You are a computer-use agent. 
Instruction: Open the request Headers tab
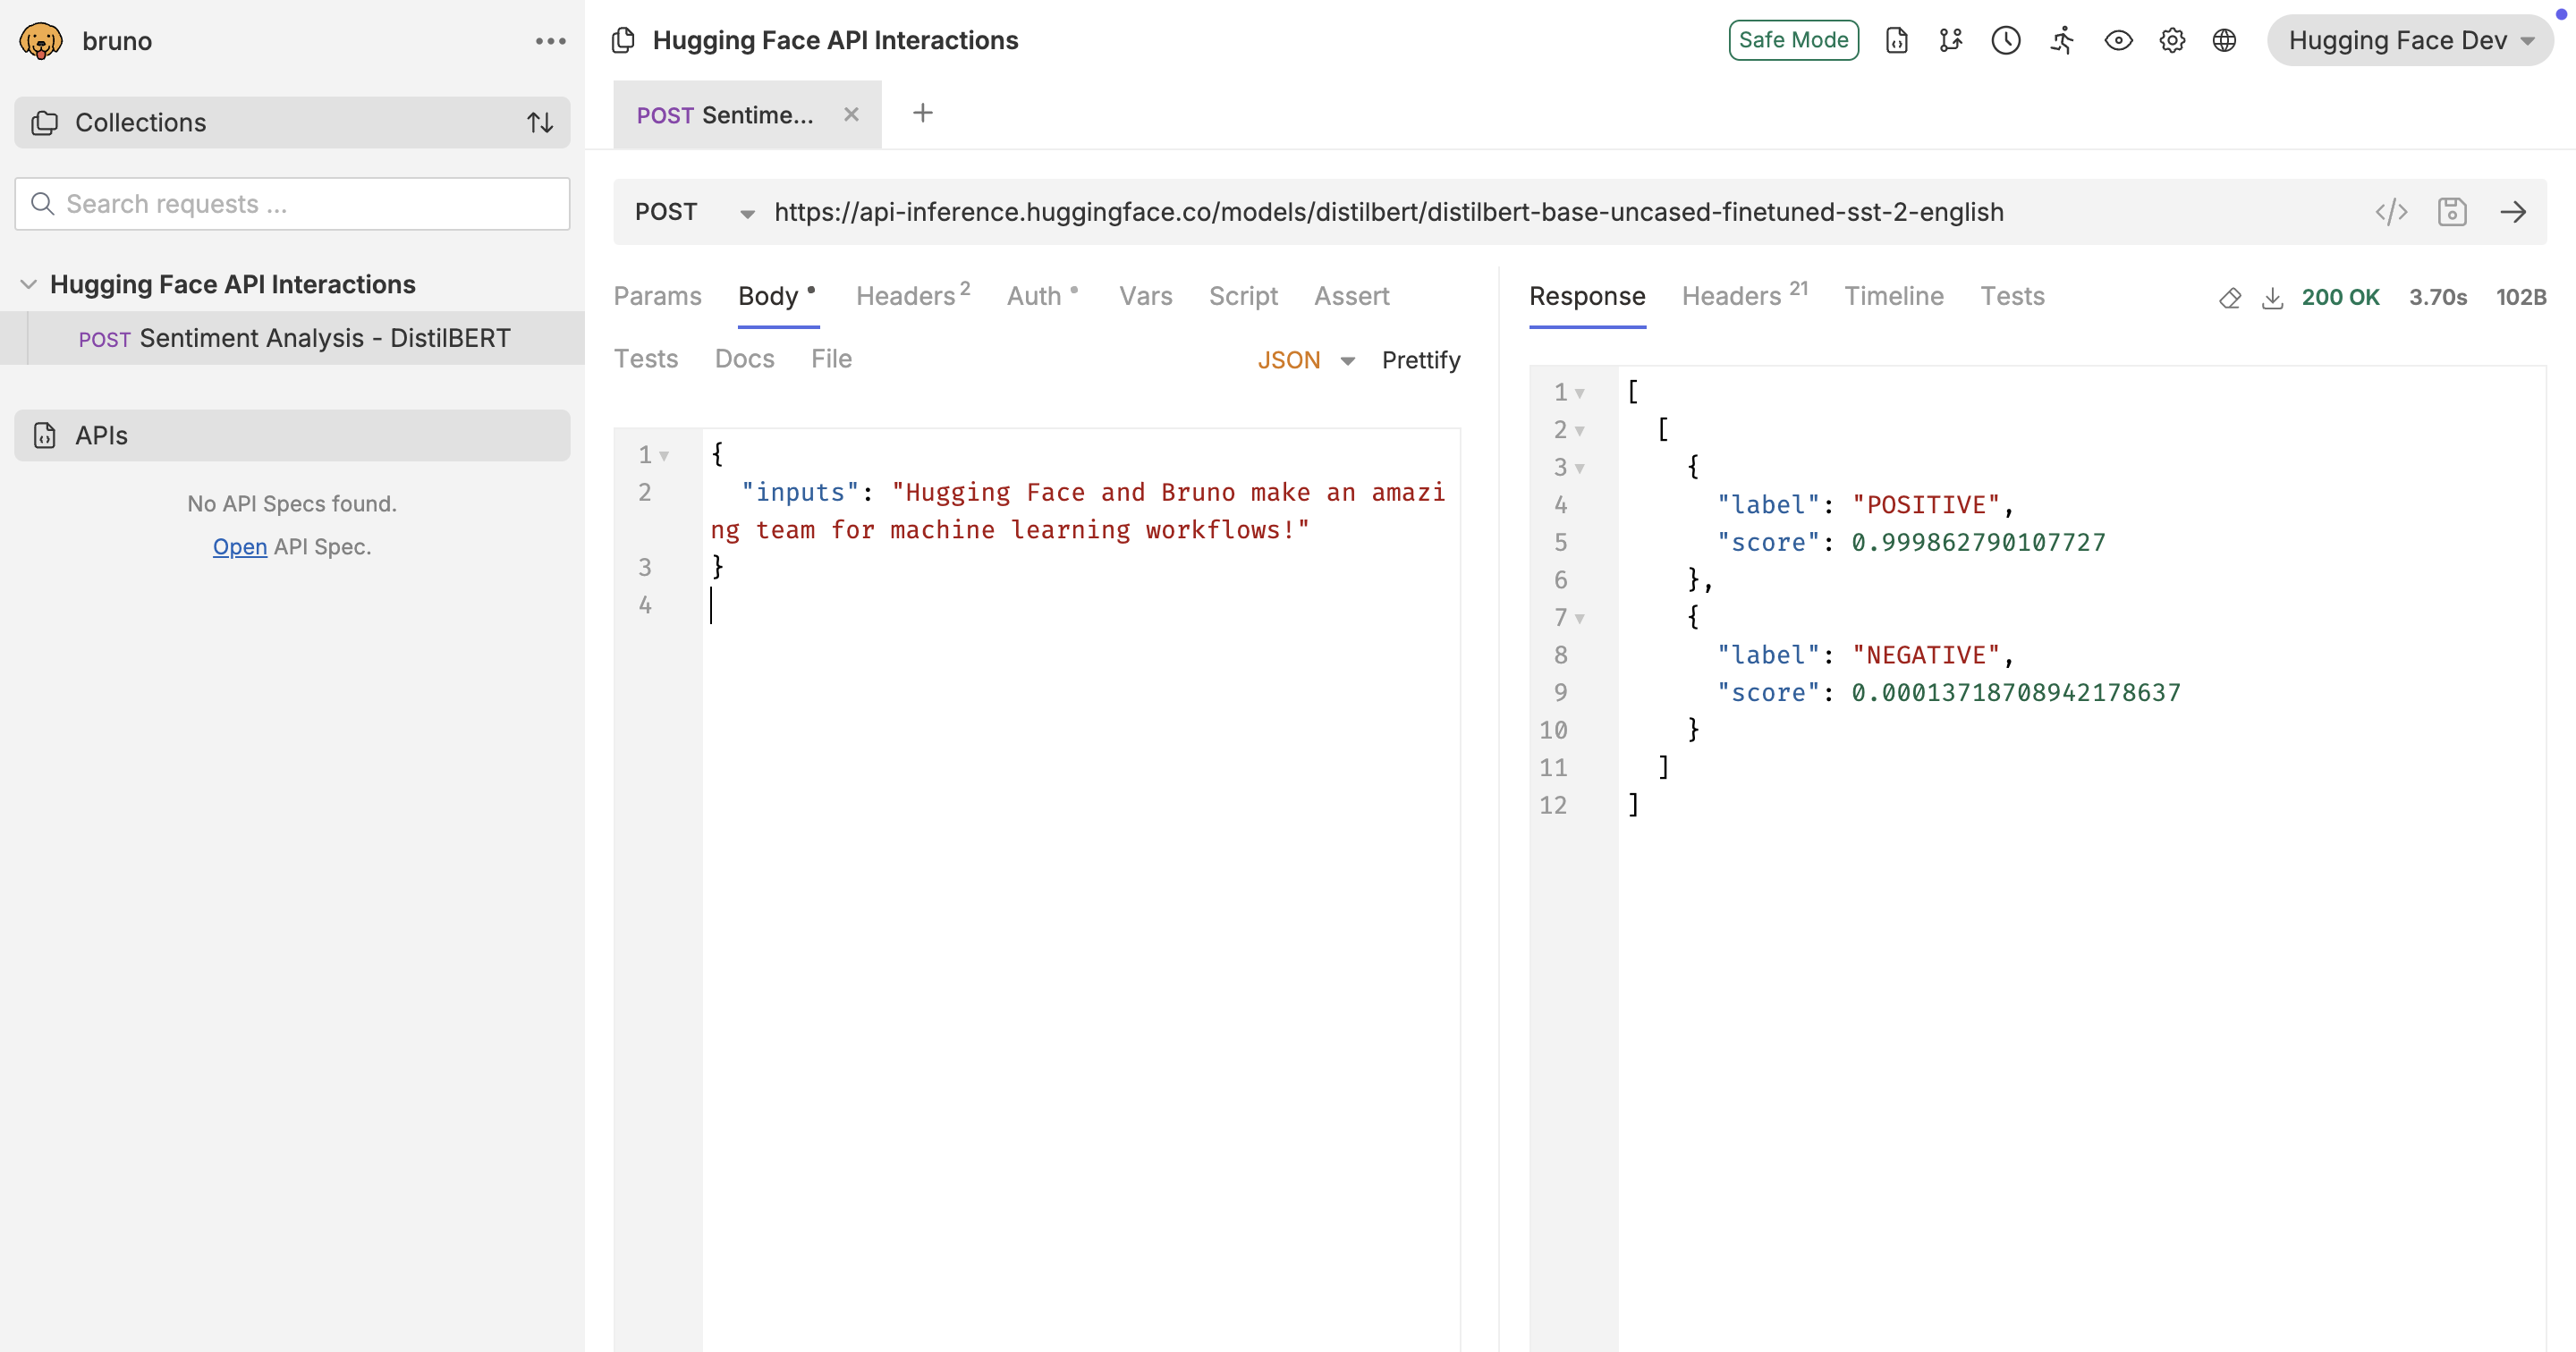(913, 296)
